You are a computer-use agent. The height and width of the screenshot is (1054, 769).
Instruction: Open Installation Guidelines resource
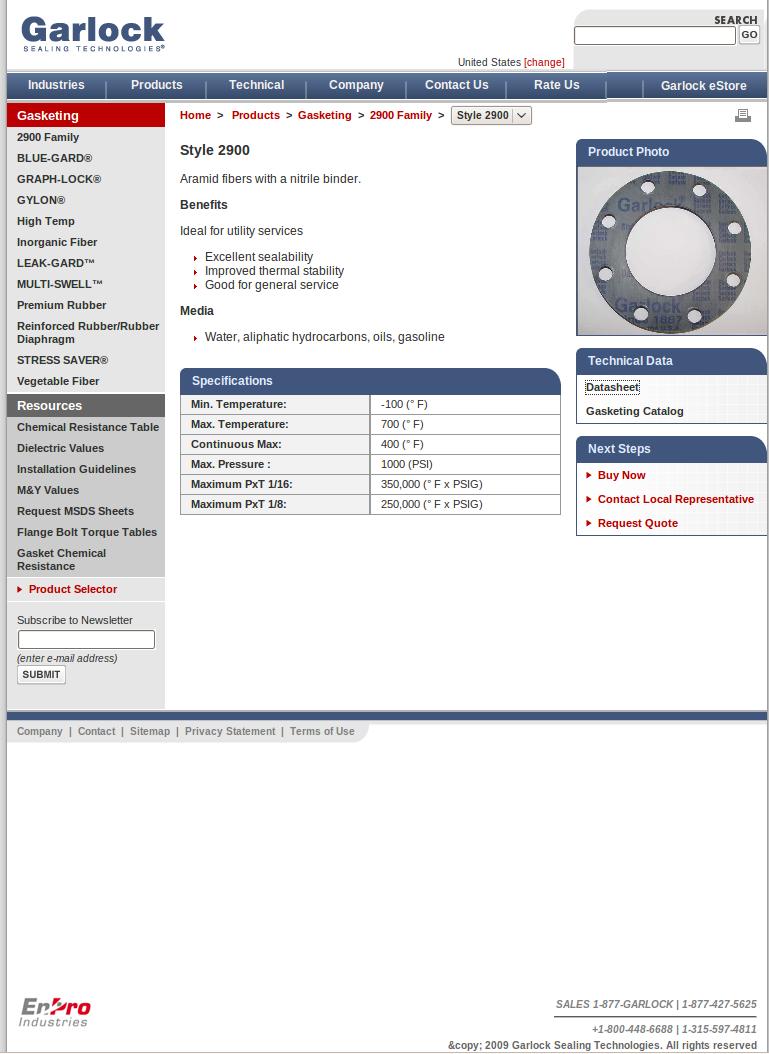click(x=76, y=469)
